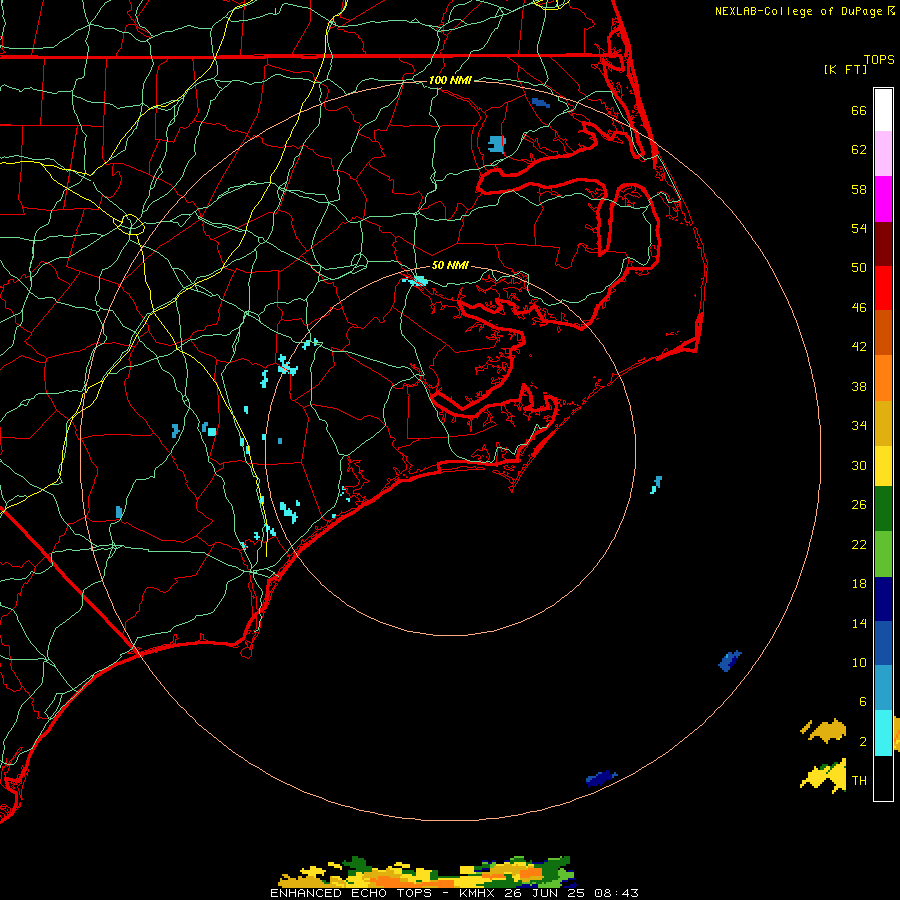This screenshot has width=900, height=900.
Task: Click the "08:43" timestamp
Action: click(616, 893)
